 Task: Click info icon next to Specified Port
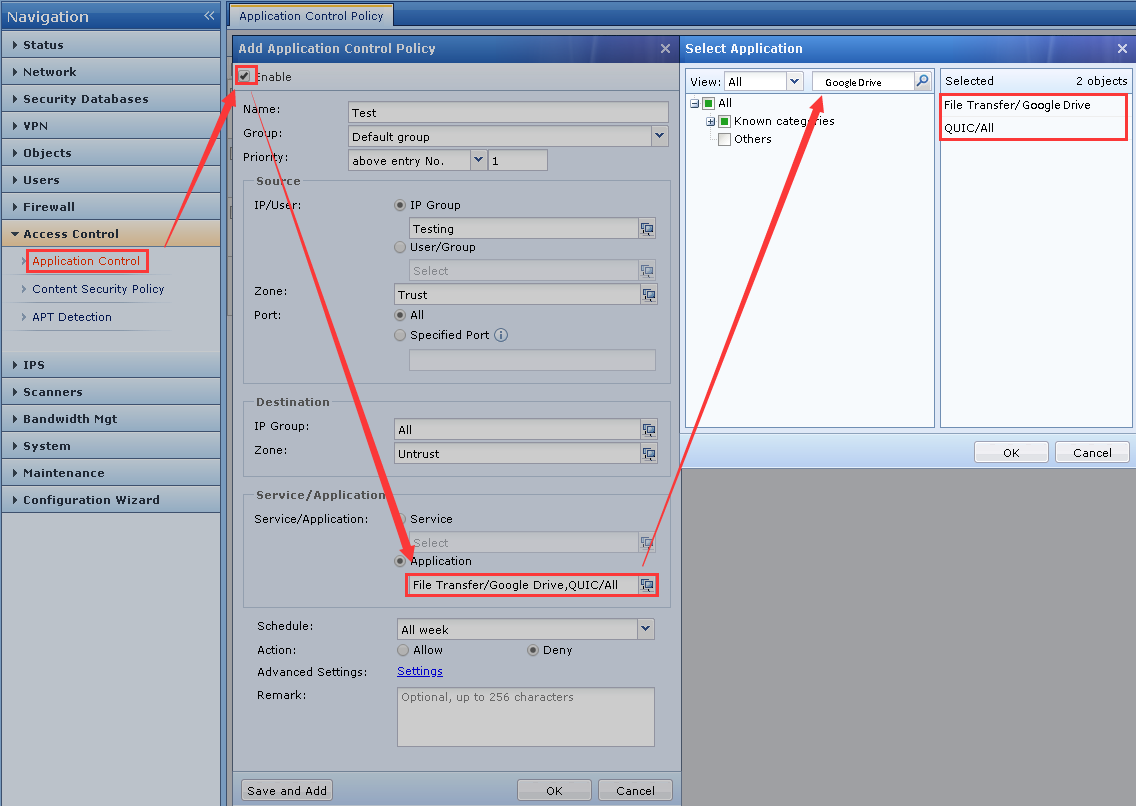click(x=501, y=335)
